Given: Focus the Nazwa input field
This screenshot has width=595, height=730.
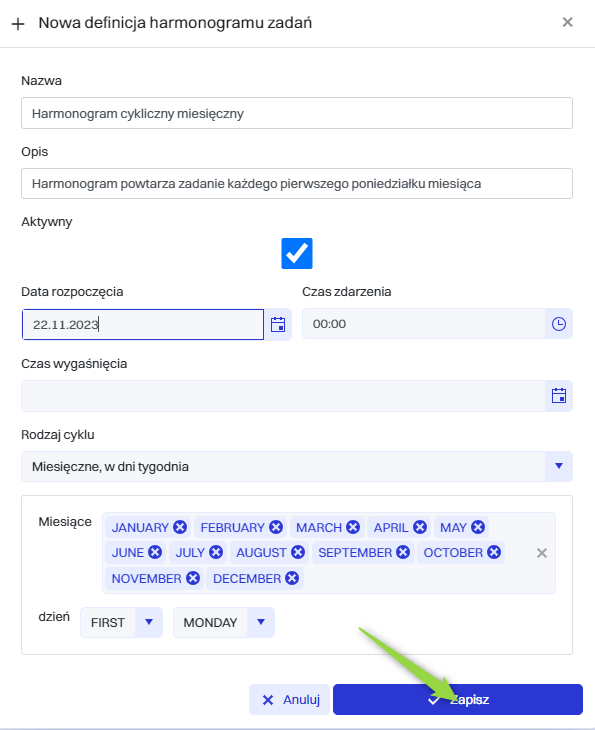Looking at the screenshot, I should pyautogui.click(x=297, y=113).
